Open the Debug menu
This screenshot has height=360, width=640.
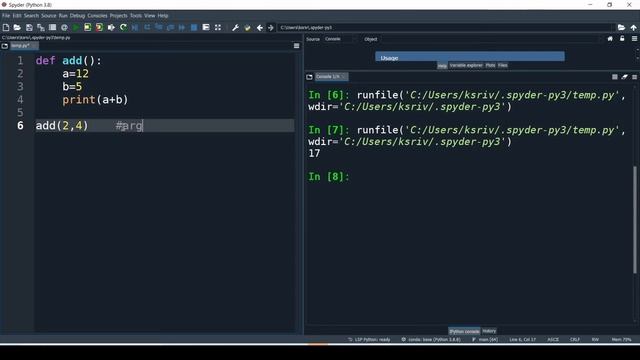(77, 16)
